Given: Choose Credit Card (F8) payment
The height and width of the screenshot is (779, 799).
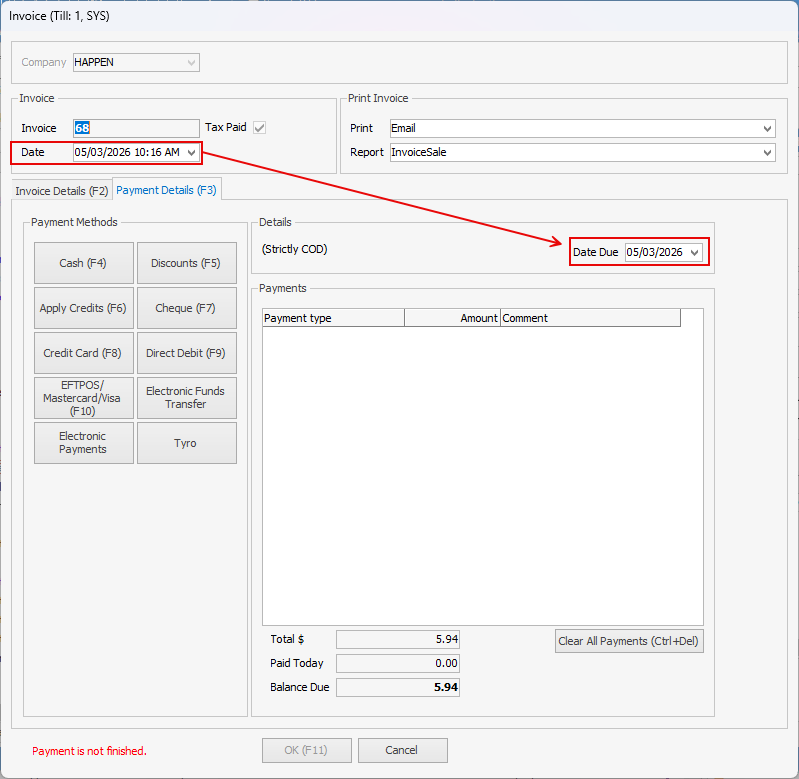Looking at the screenshot, I should [84, 353].
